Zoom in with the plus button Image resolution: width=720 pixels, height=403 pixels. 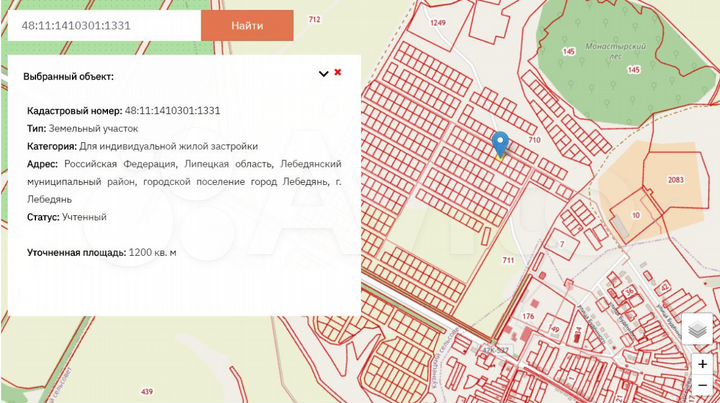point(702,364)
